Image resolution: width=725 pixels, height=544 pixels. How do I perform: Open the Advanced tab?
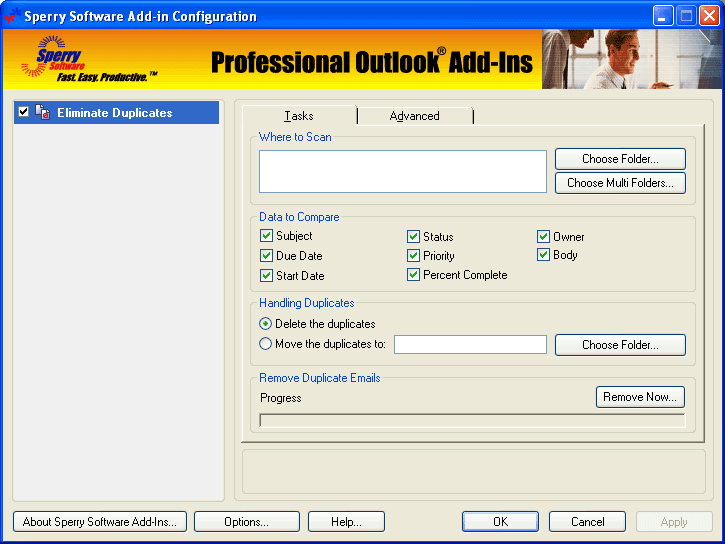[415, 116]
